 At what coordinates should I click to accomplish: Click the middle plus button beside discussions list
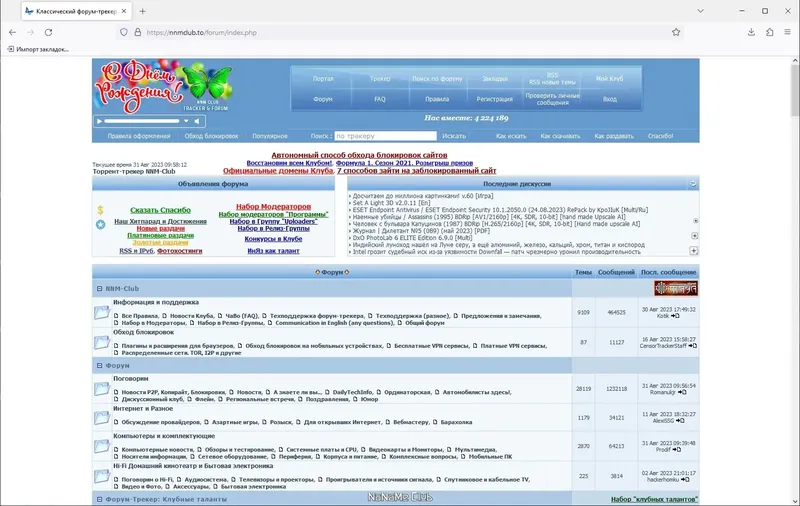pyautogui.click(x=694, y=236)
